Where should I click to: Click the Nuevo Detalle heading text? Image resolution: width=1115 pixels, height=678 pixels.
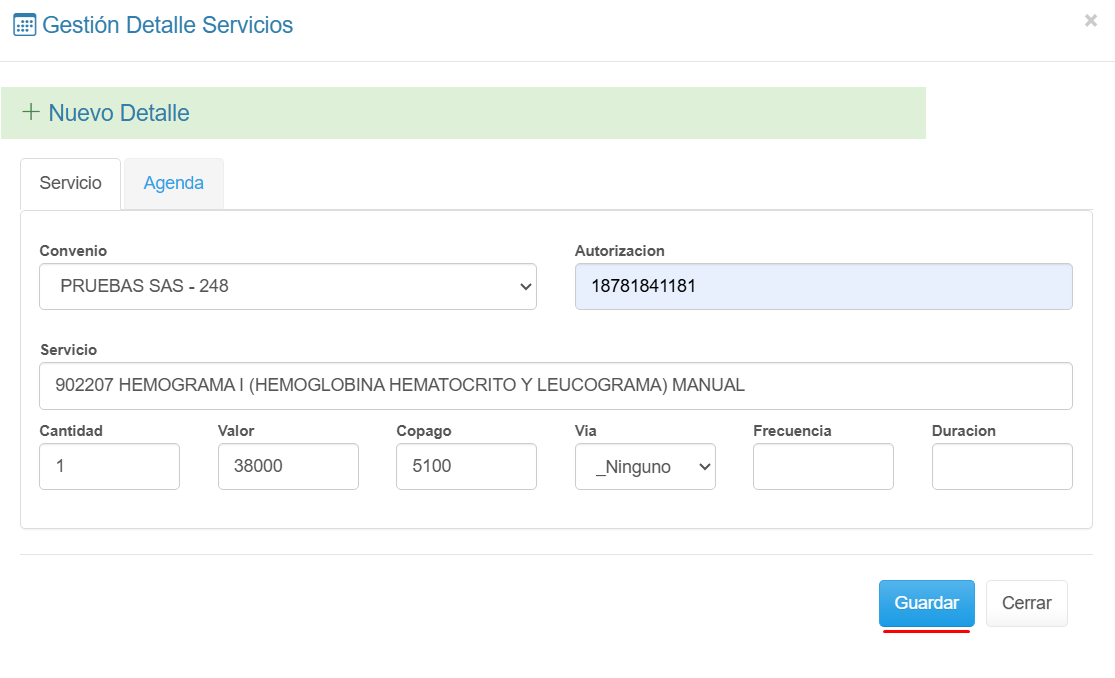[x=119, y=113]
